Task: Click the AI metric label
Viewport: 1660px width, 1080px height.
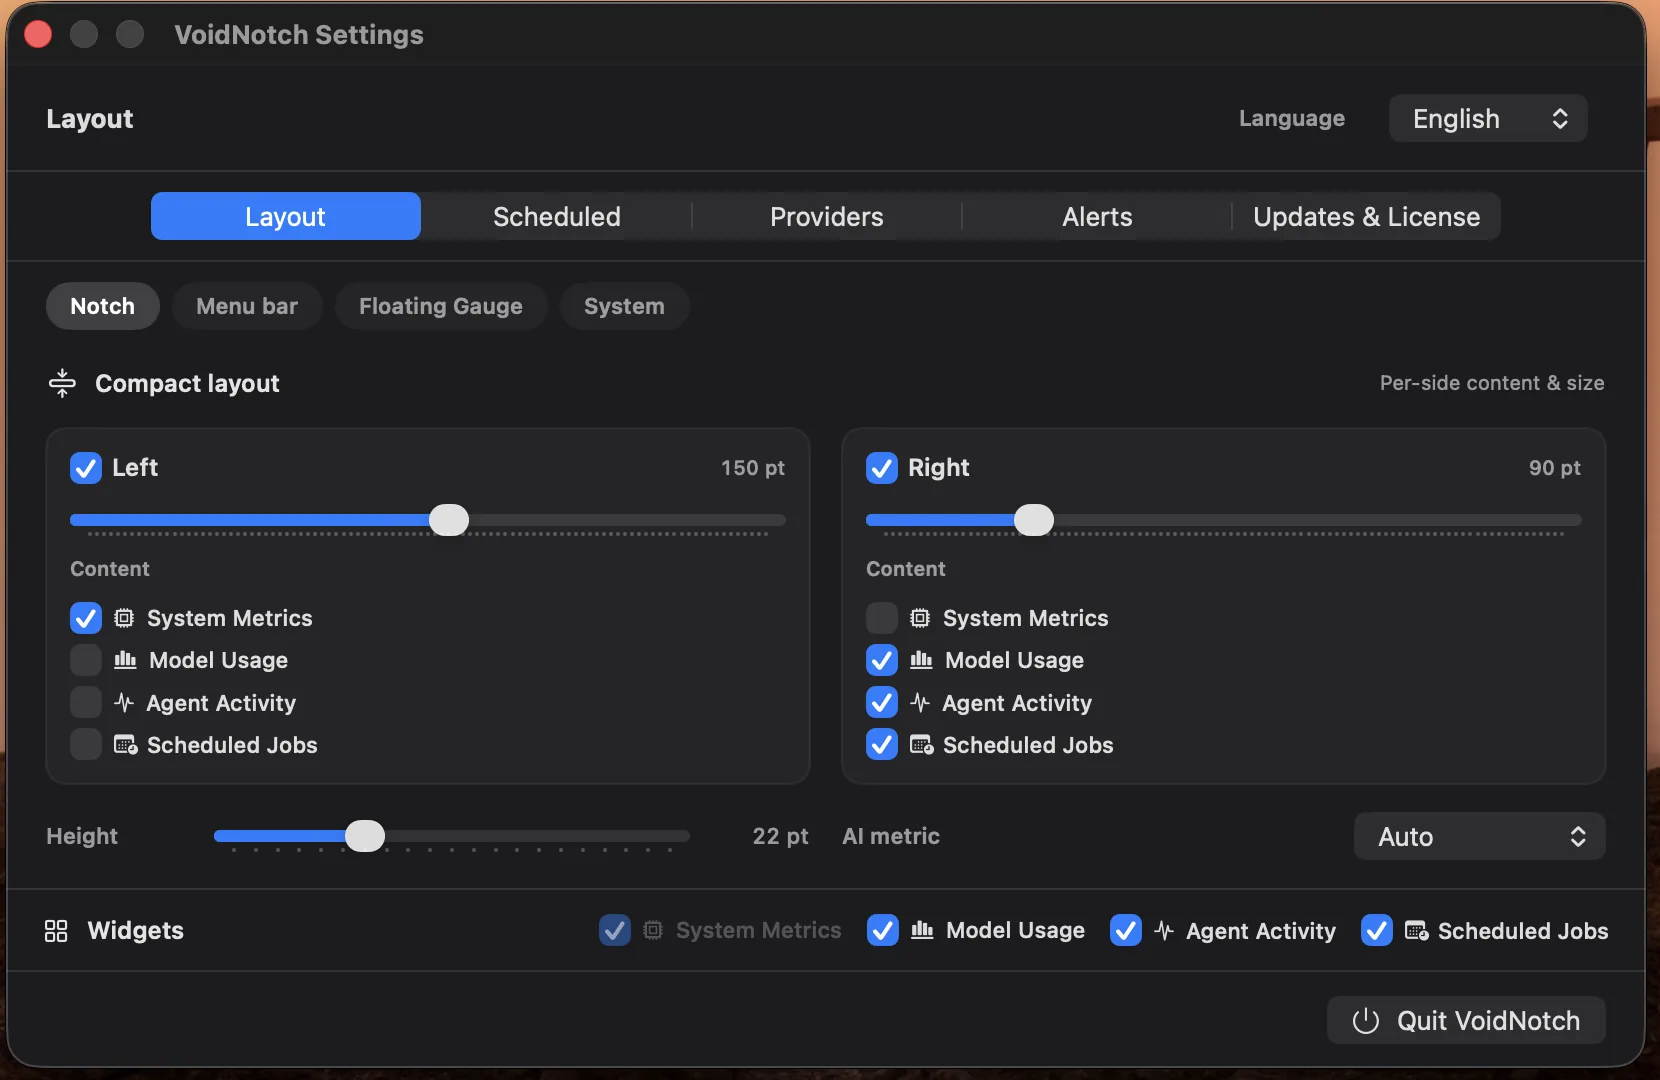Action: tap(891, 836)
